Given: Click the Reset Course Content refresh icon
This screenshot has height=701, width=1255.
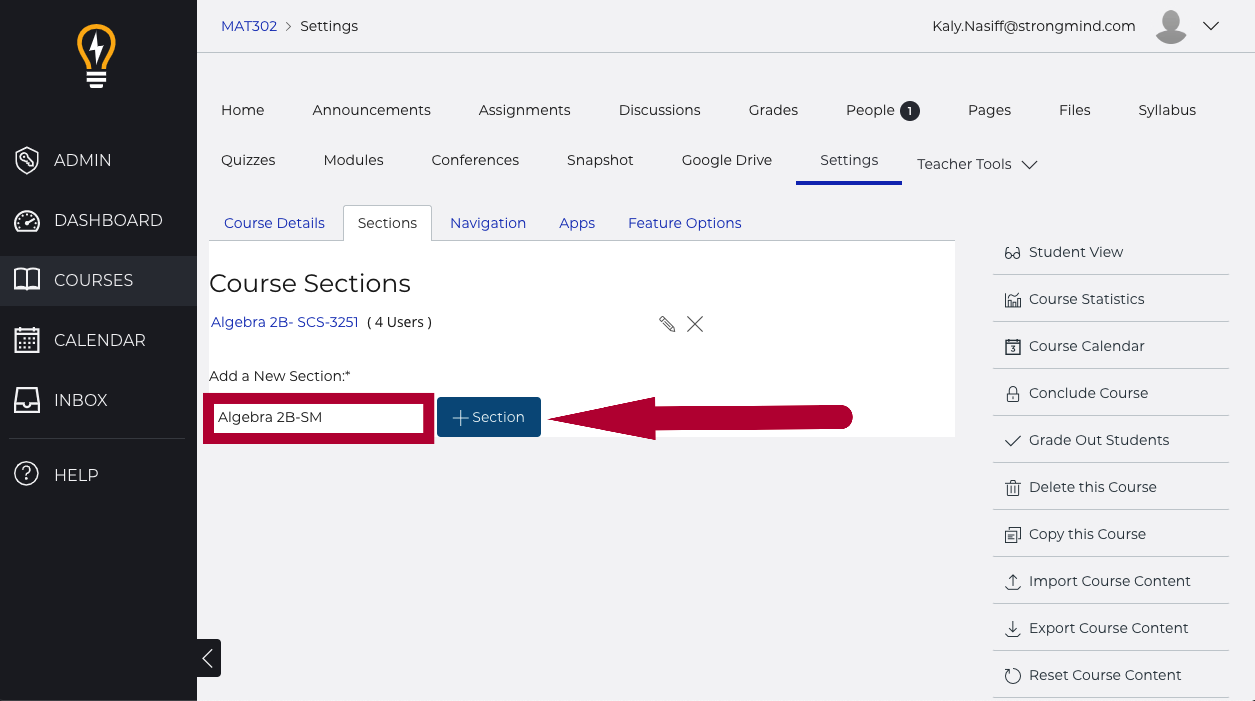Looking at the screenshot, I should [1012, 676].
